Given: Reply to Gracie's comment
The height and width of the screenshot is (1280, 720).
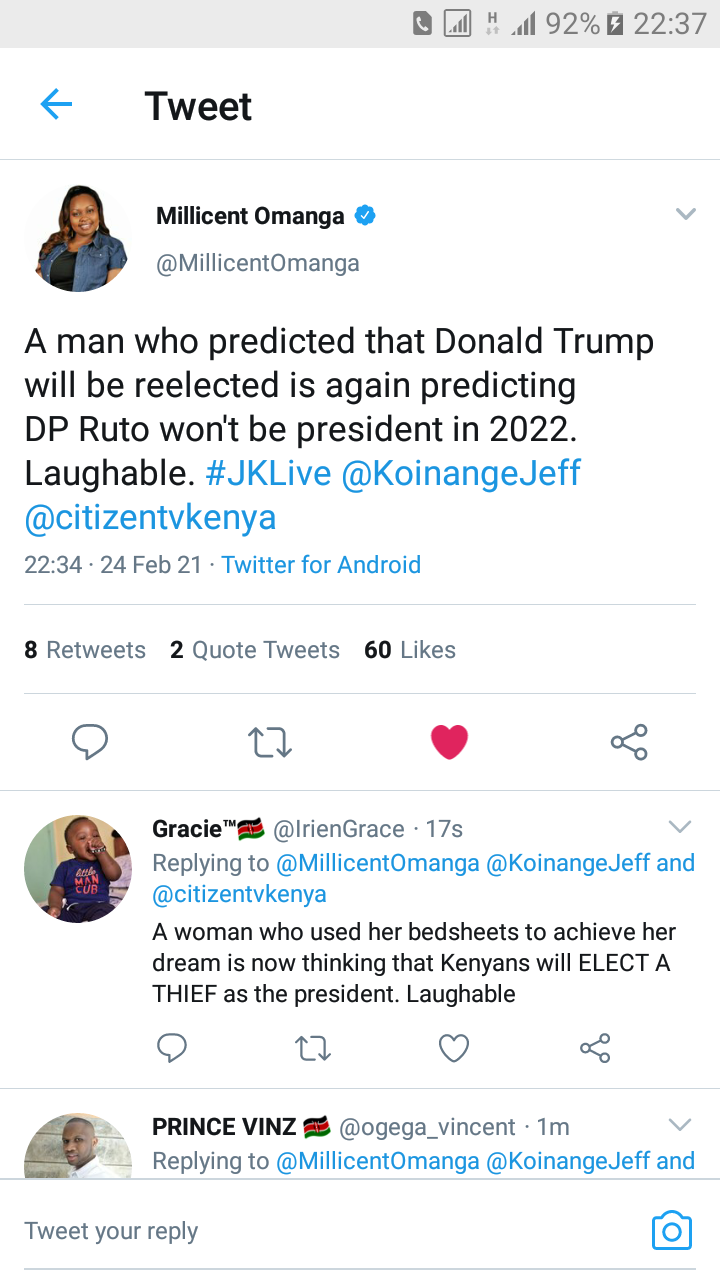Looking at the screenshot, I should (x=172, y=1048).
